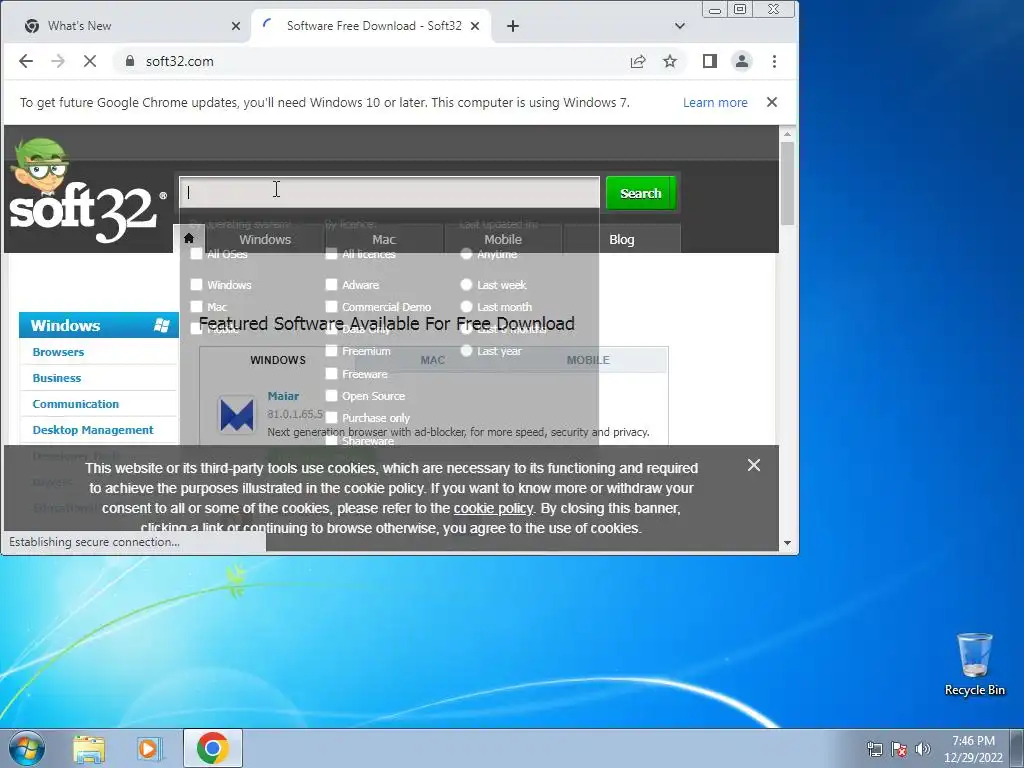1024x768 pixels.
Task: Open the Maiar software title link
Action: (x=283, y=396)
